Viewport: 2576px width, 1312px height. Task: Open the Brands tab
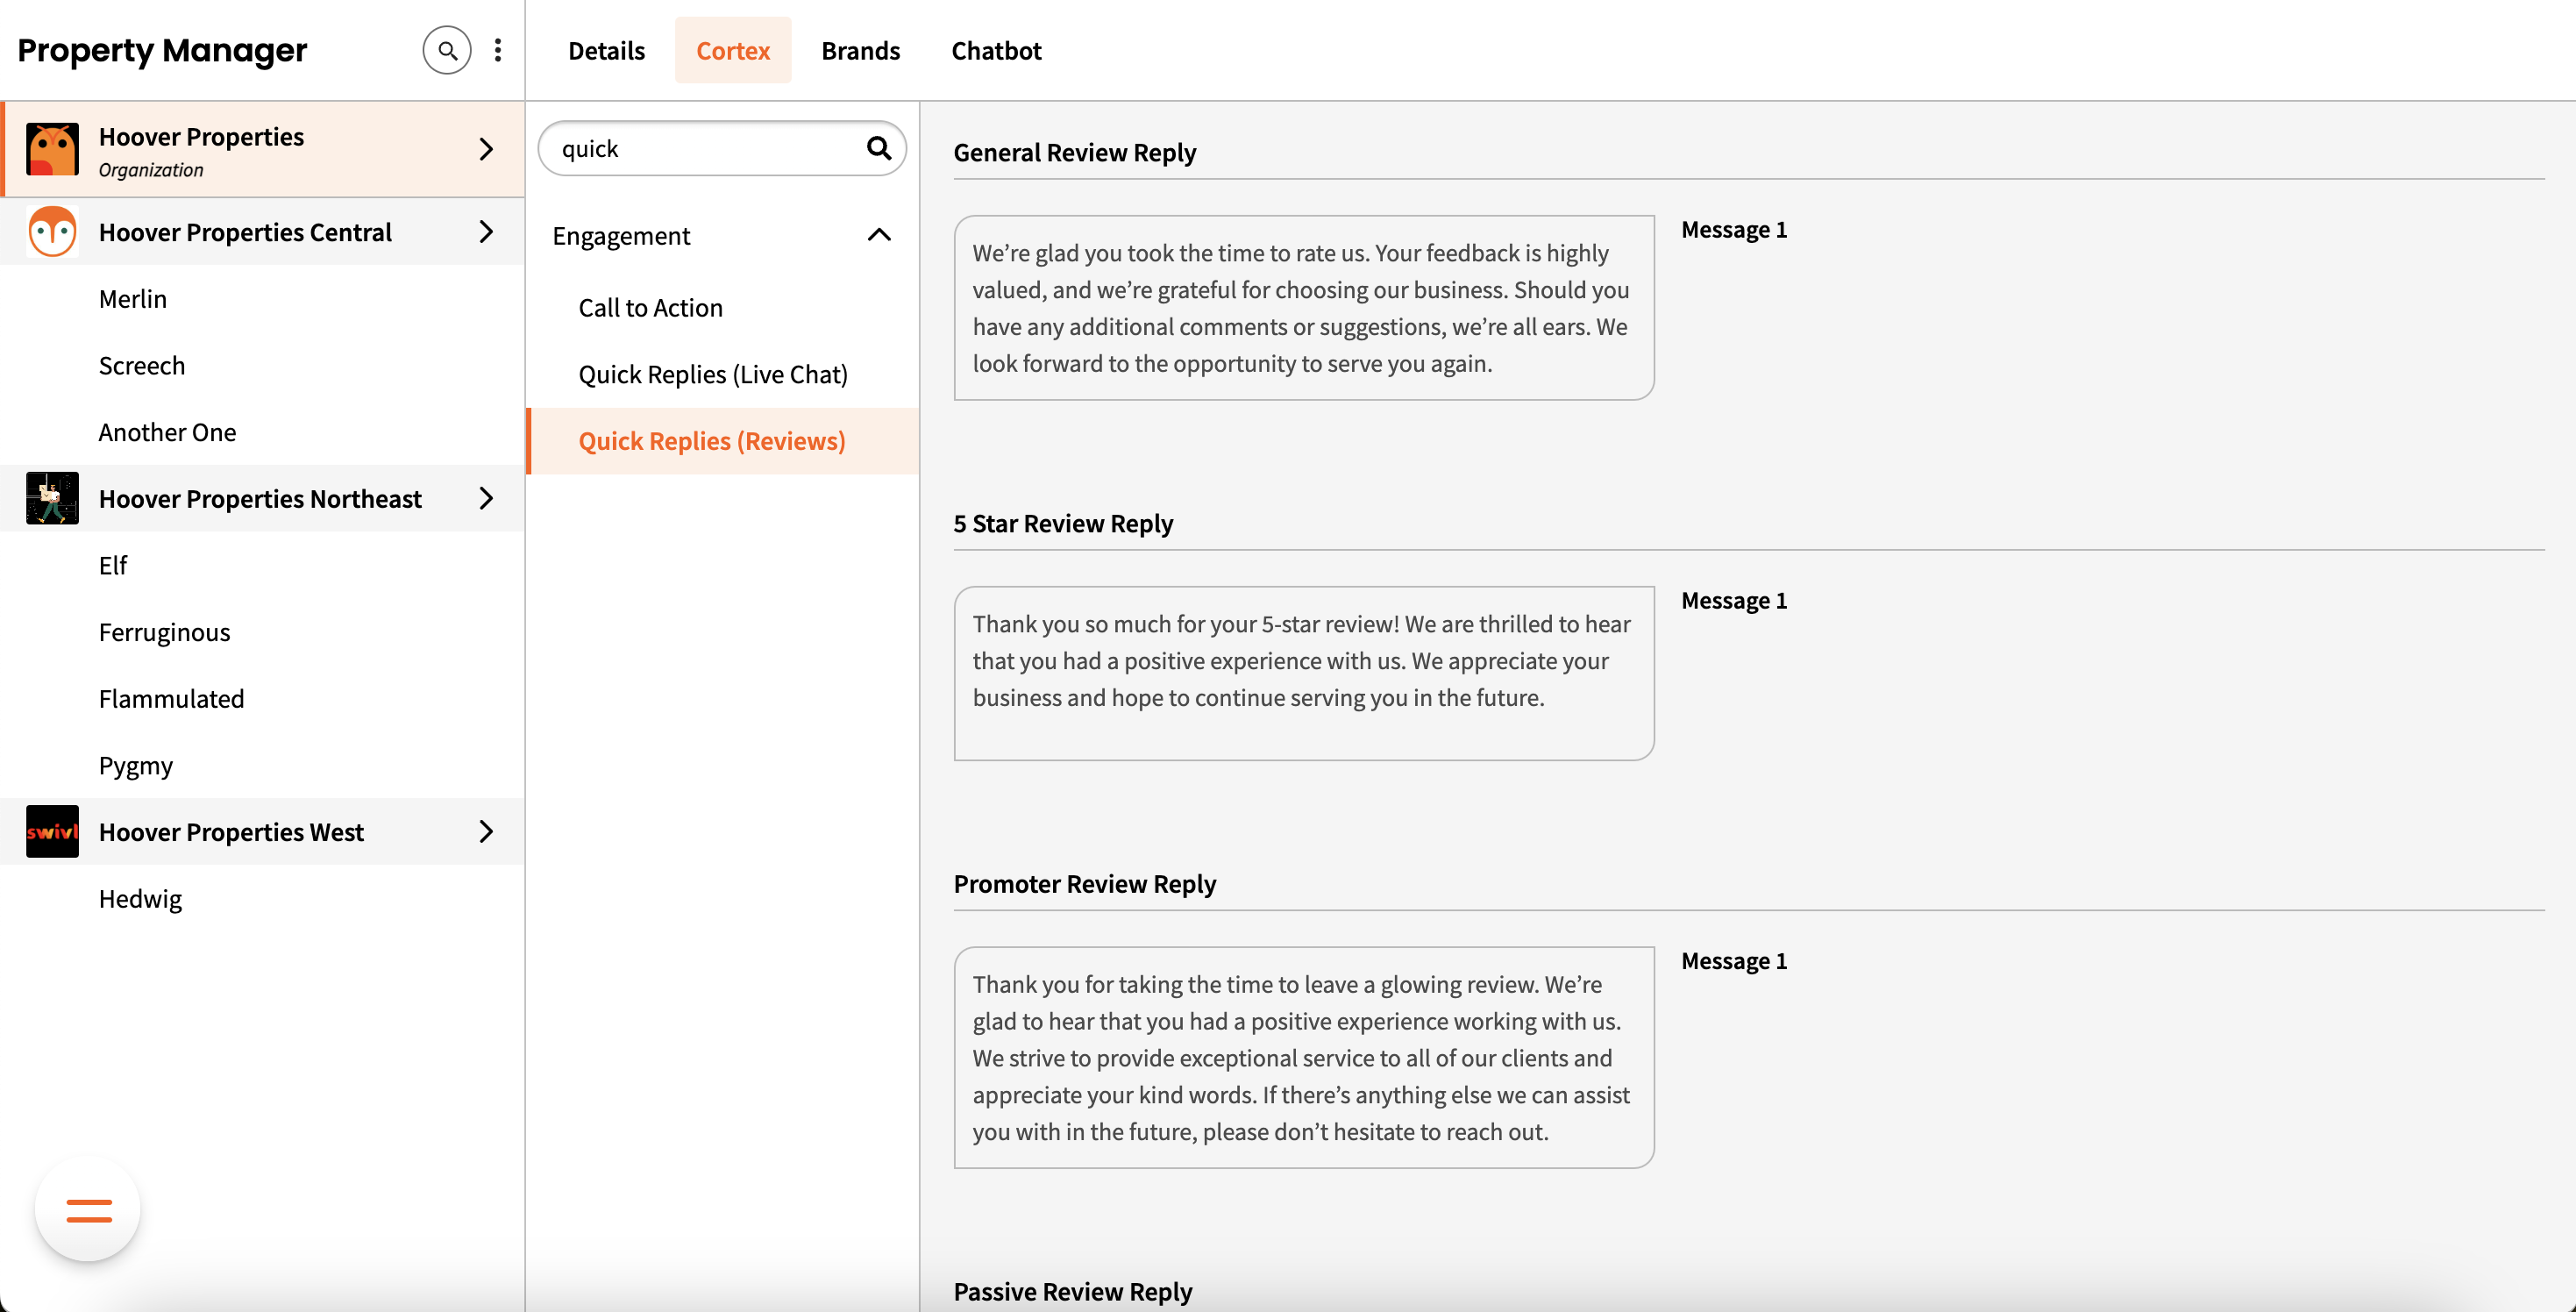point(860,50)
